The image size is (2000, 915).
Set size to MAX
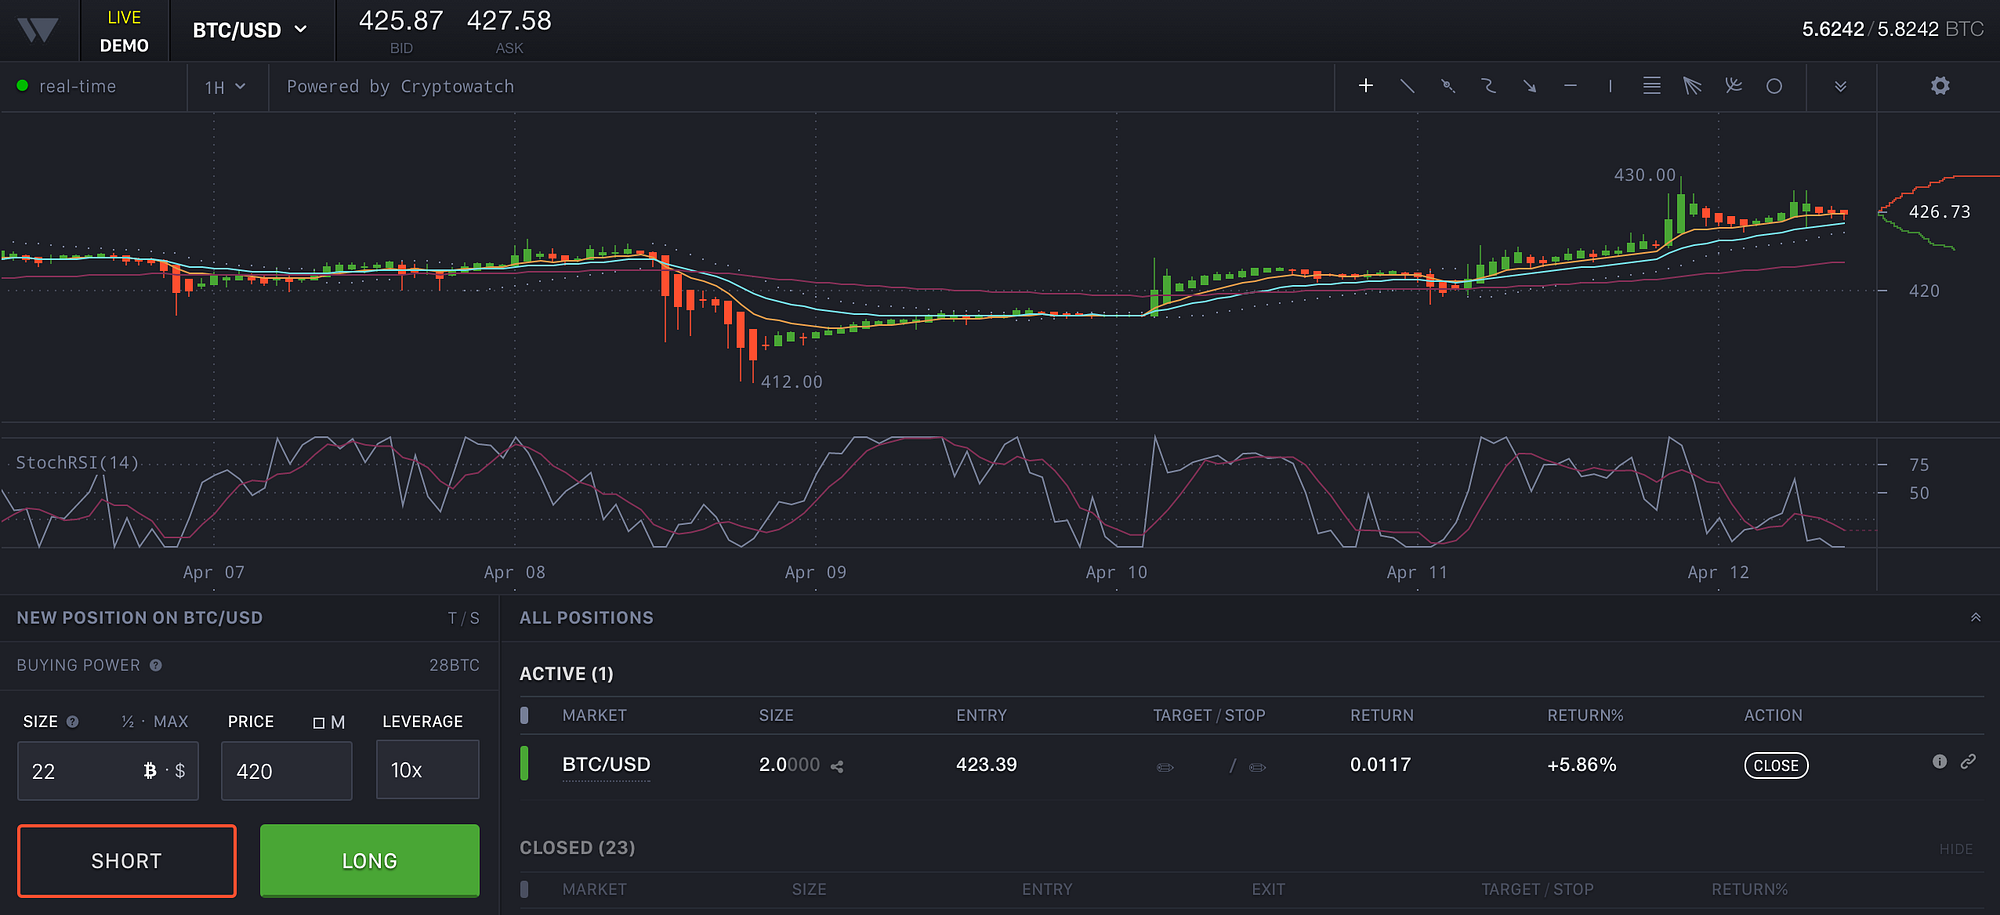click(x=171, y=722)
